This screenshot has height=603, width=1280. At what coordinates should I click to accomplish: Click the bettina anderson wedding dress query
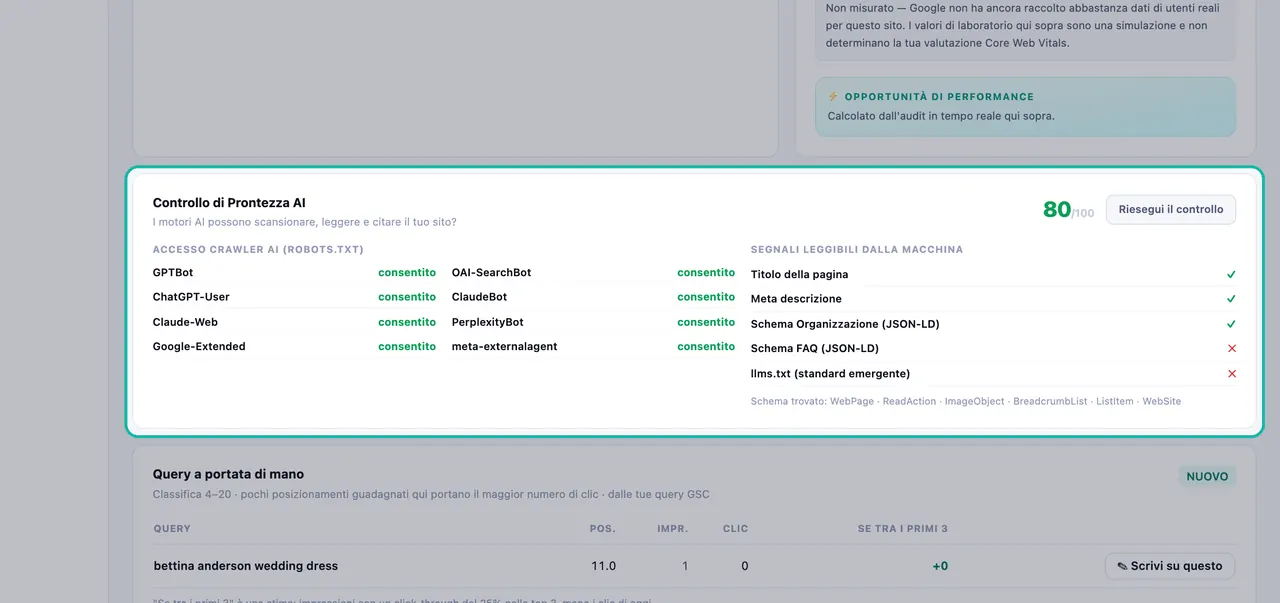pyautogui.click(x=246, y=566)
